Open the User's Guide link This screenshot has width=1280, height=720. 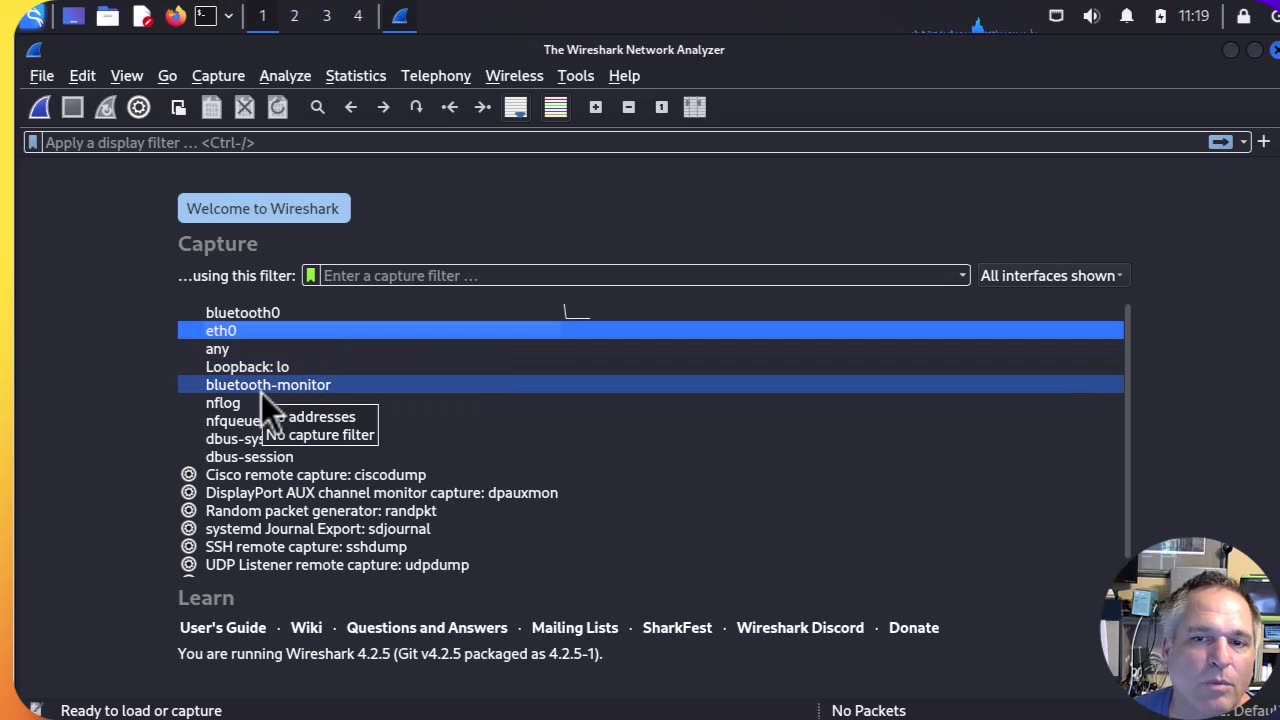[x=223, y=628]
